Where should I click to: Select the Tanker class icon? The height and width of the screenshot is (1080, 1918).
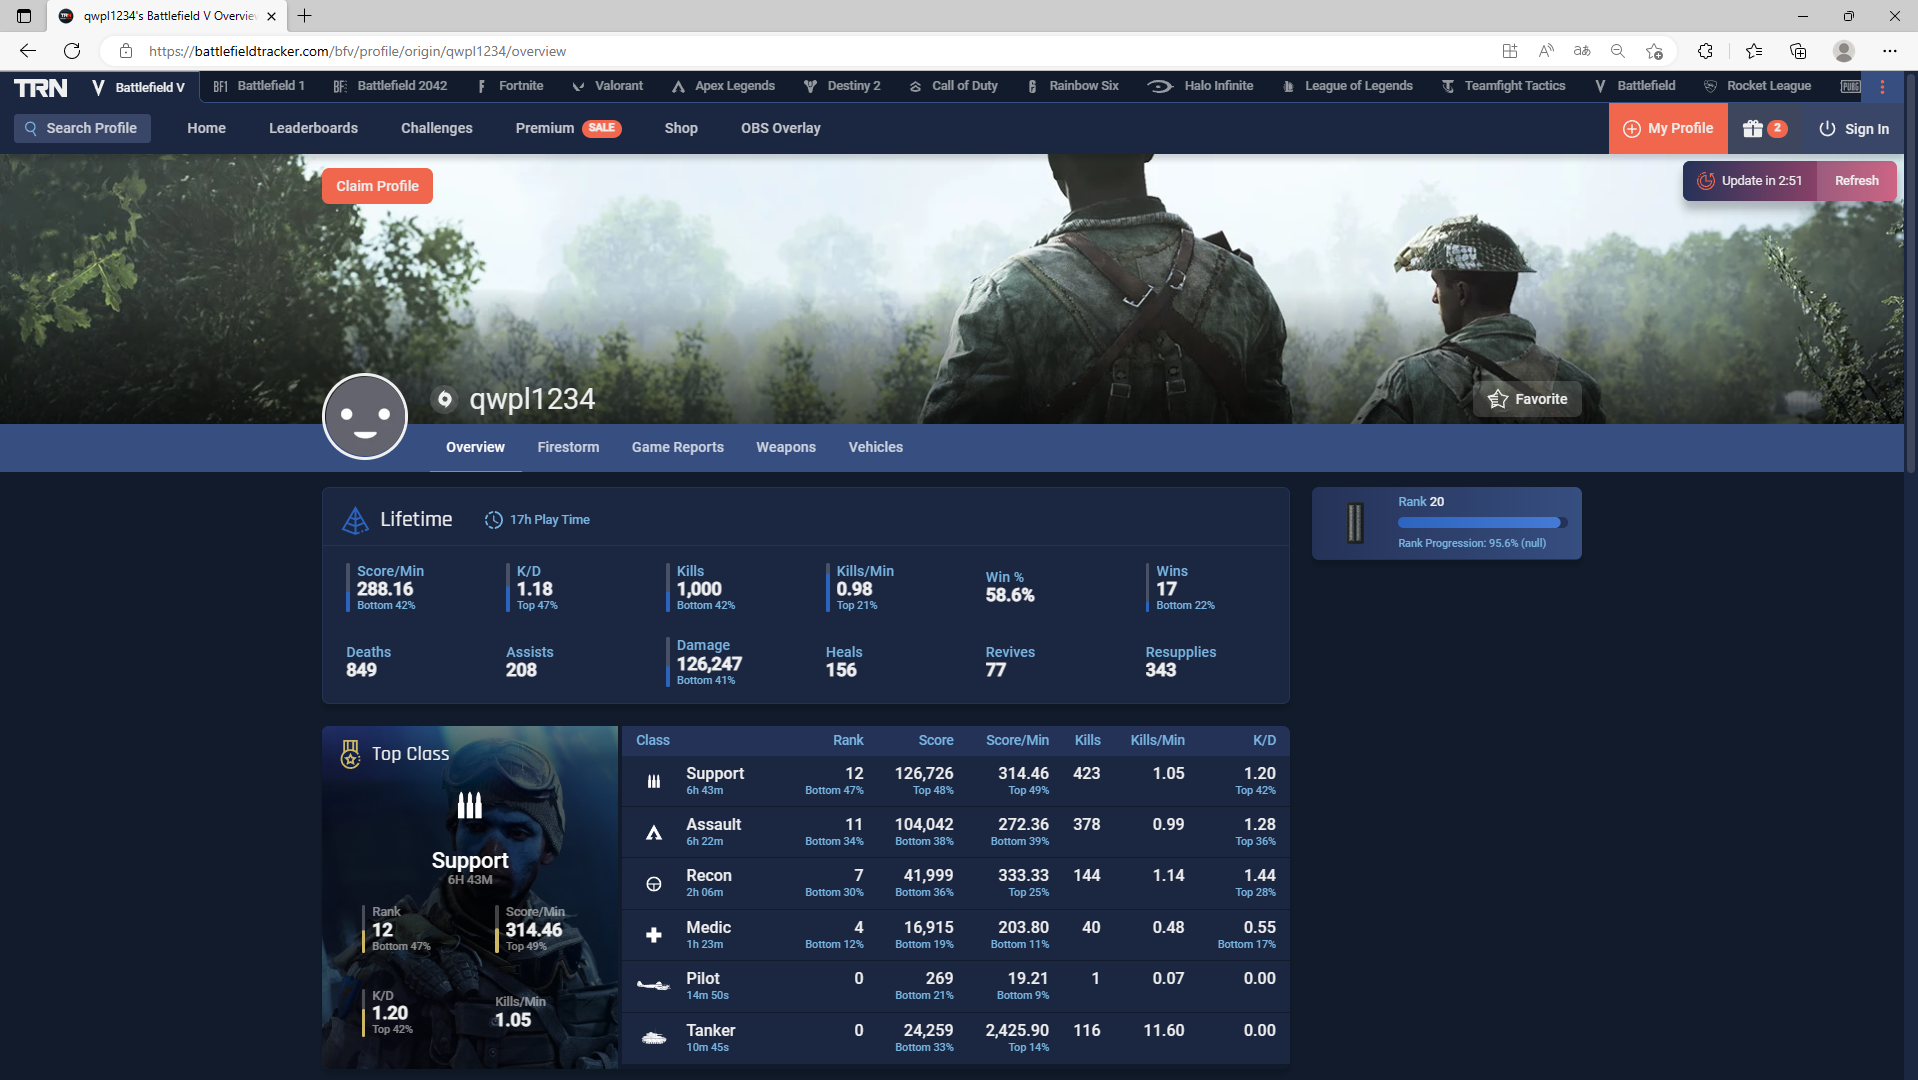coord(654,1038)
